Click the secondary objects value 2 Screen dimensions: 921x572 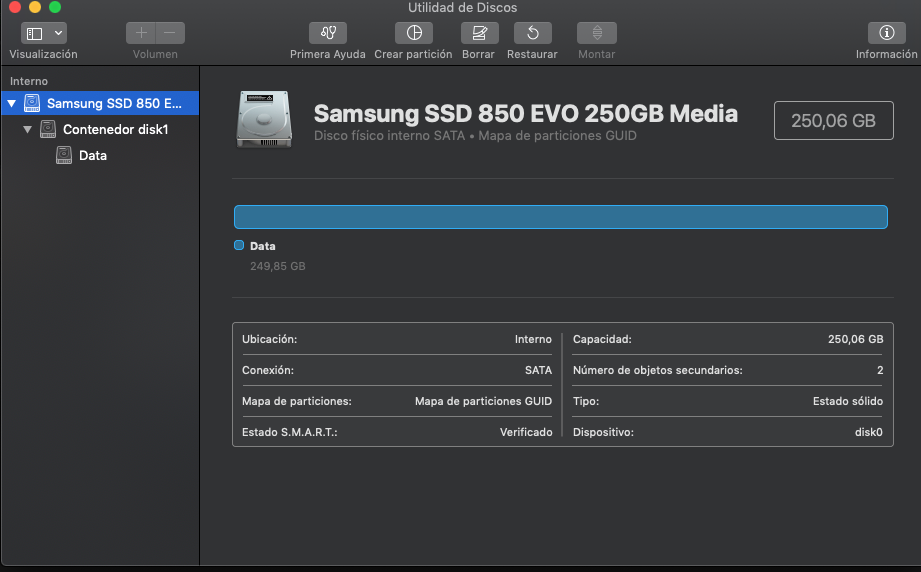880,370
